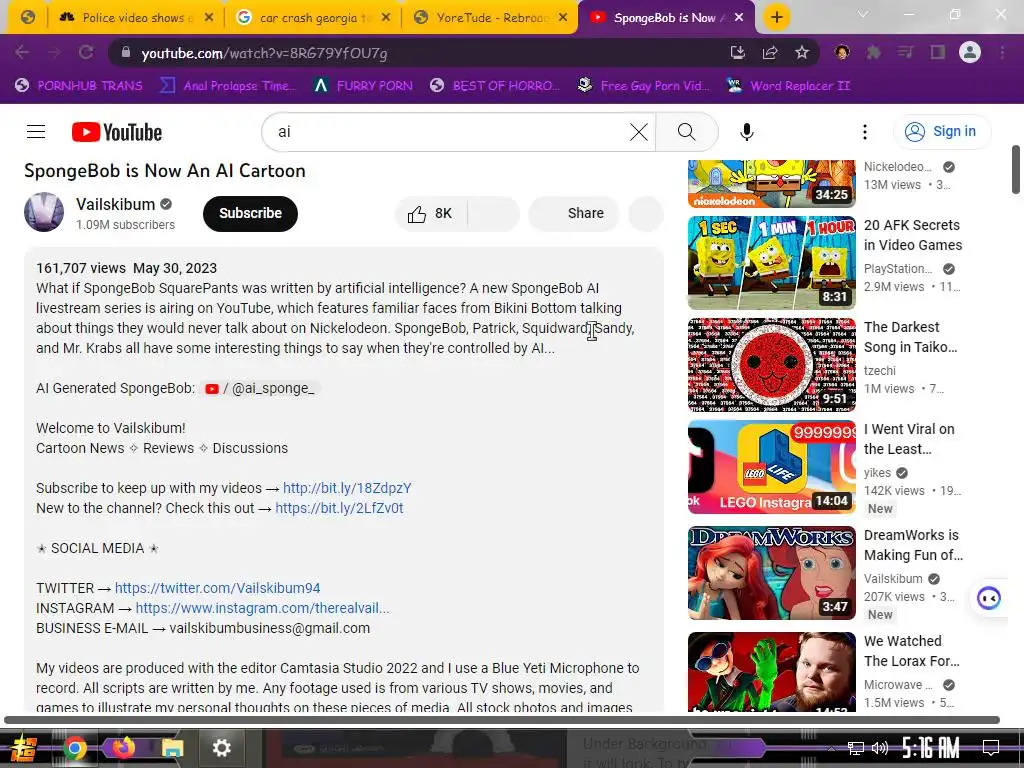Open BEST OF HORRO... bookmark
1024x768 pixels.
(x=495, y=86)
